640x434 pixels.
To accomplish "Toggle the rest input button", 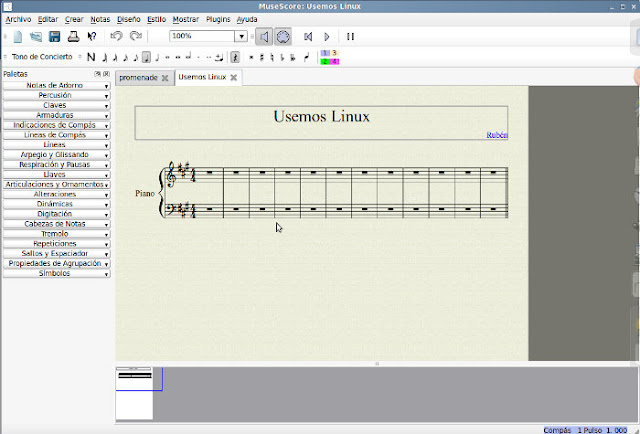I will 235,58.
